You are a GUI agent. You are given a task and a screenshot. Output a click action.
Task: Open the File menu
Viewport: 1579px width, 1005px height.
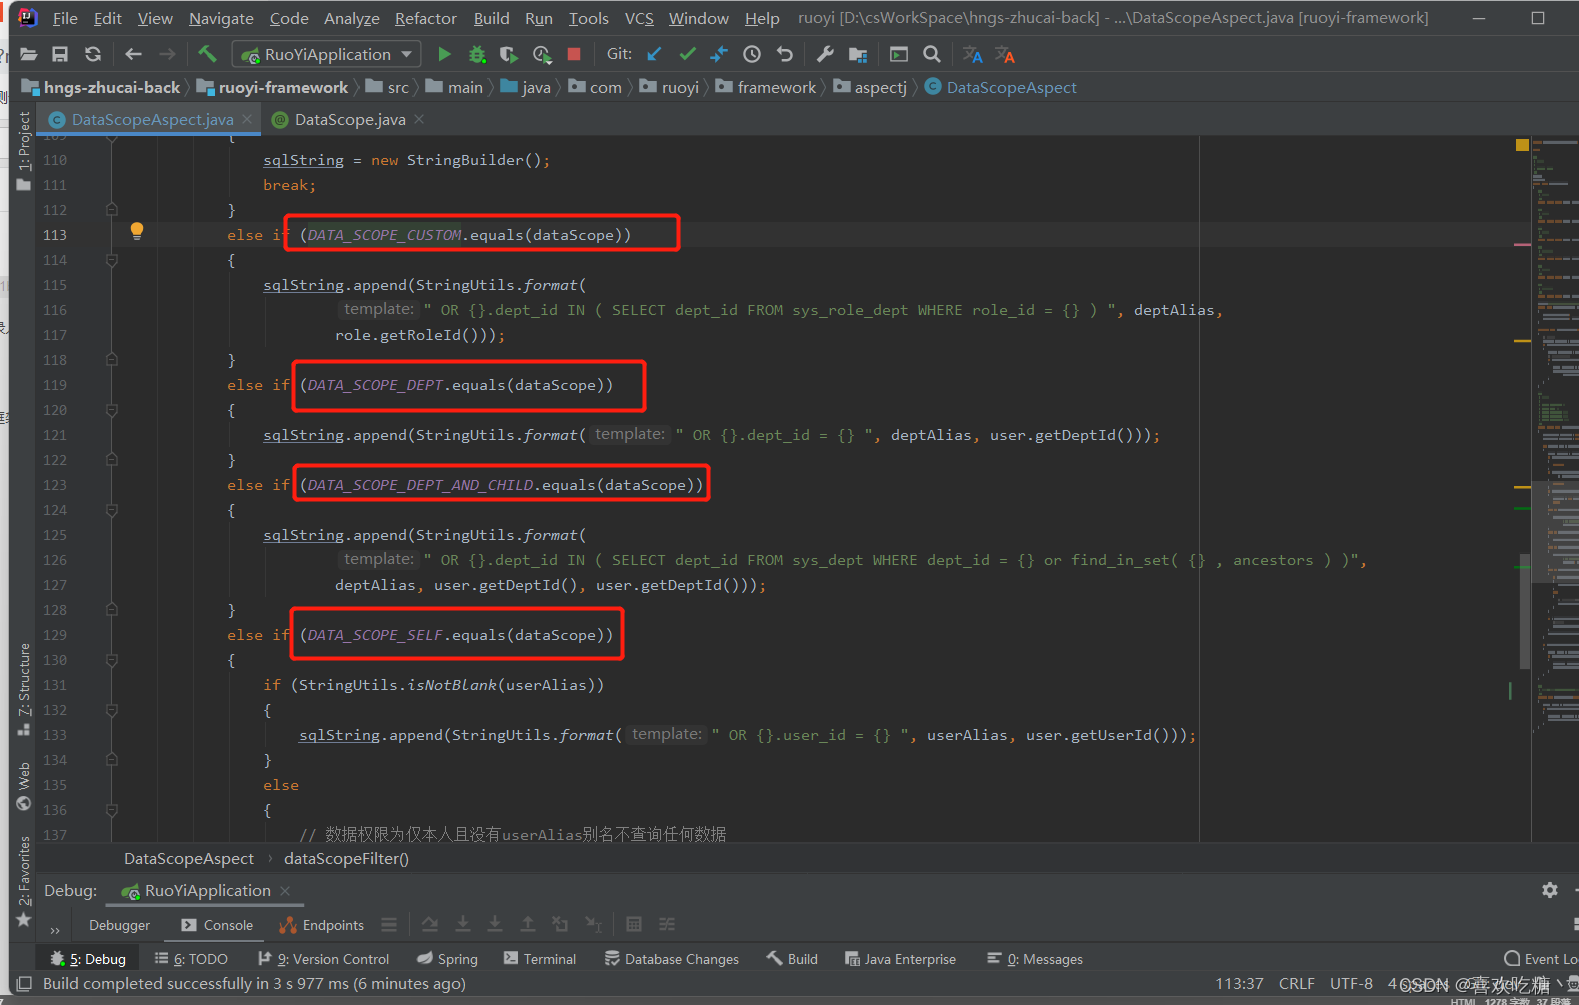point(65,18)
